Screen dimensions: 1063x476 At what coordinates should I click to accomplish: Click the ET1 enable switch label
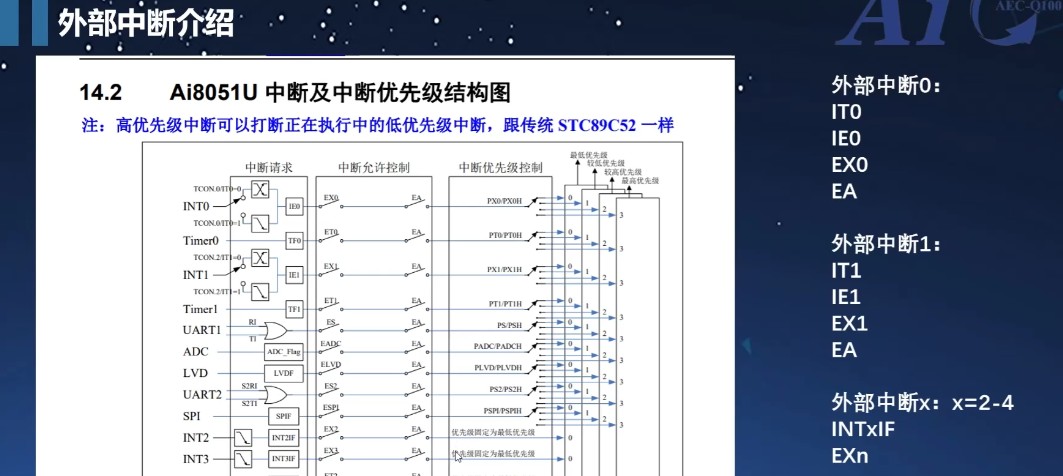tap(331, 300)
